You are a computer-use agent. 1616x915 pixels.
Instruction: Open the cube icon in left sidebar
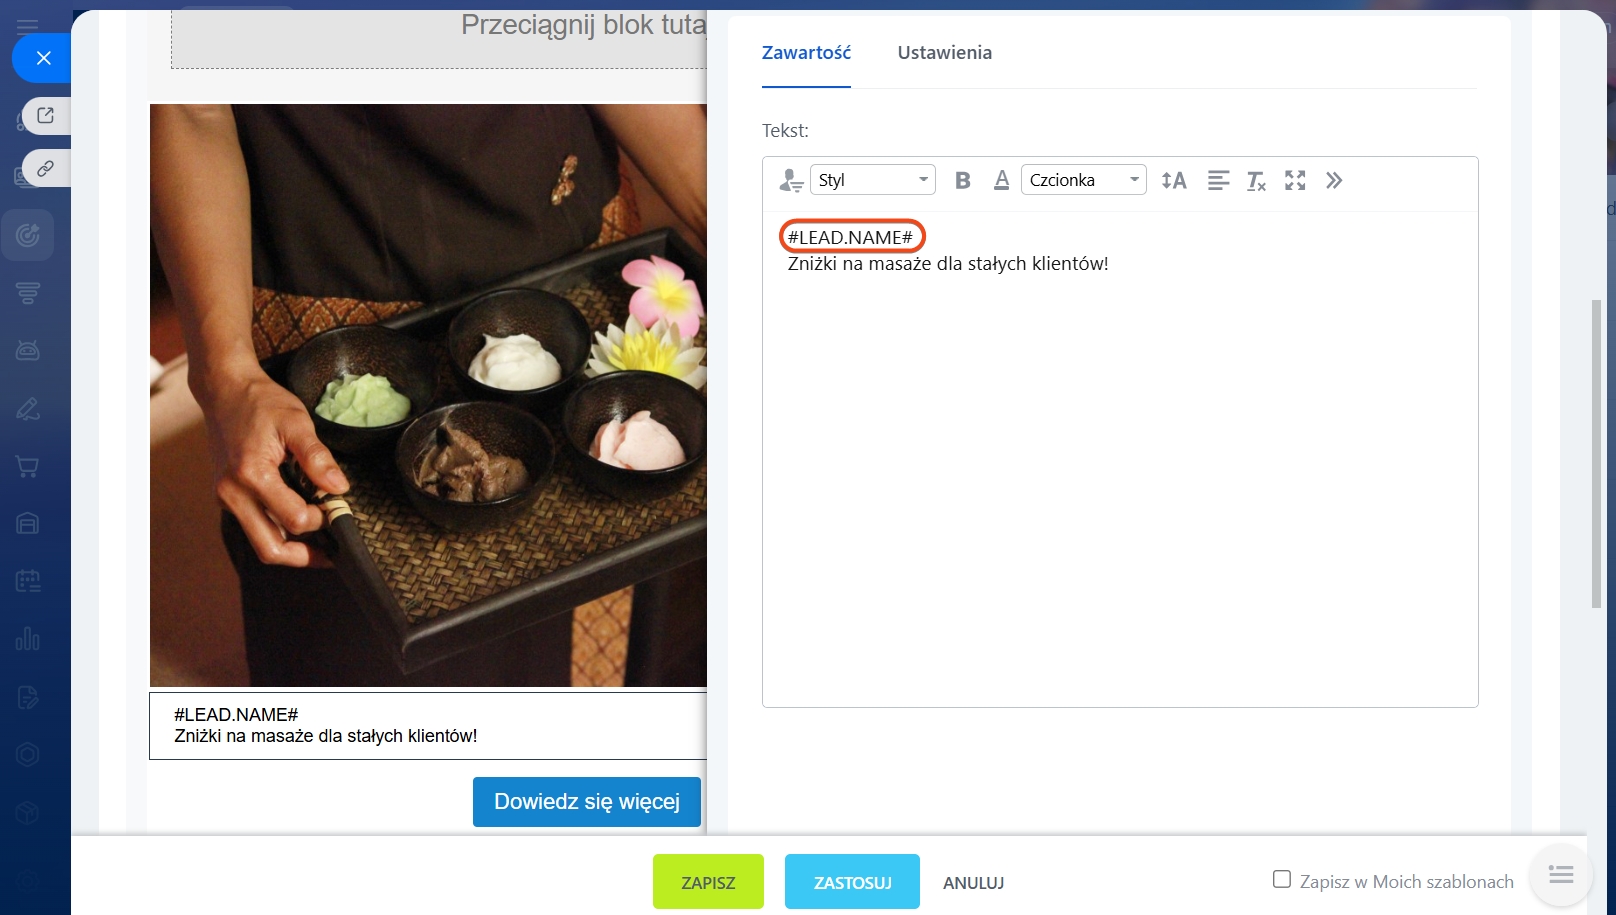click(x=28, y=812)
